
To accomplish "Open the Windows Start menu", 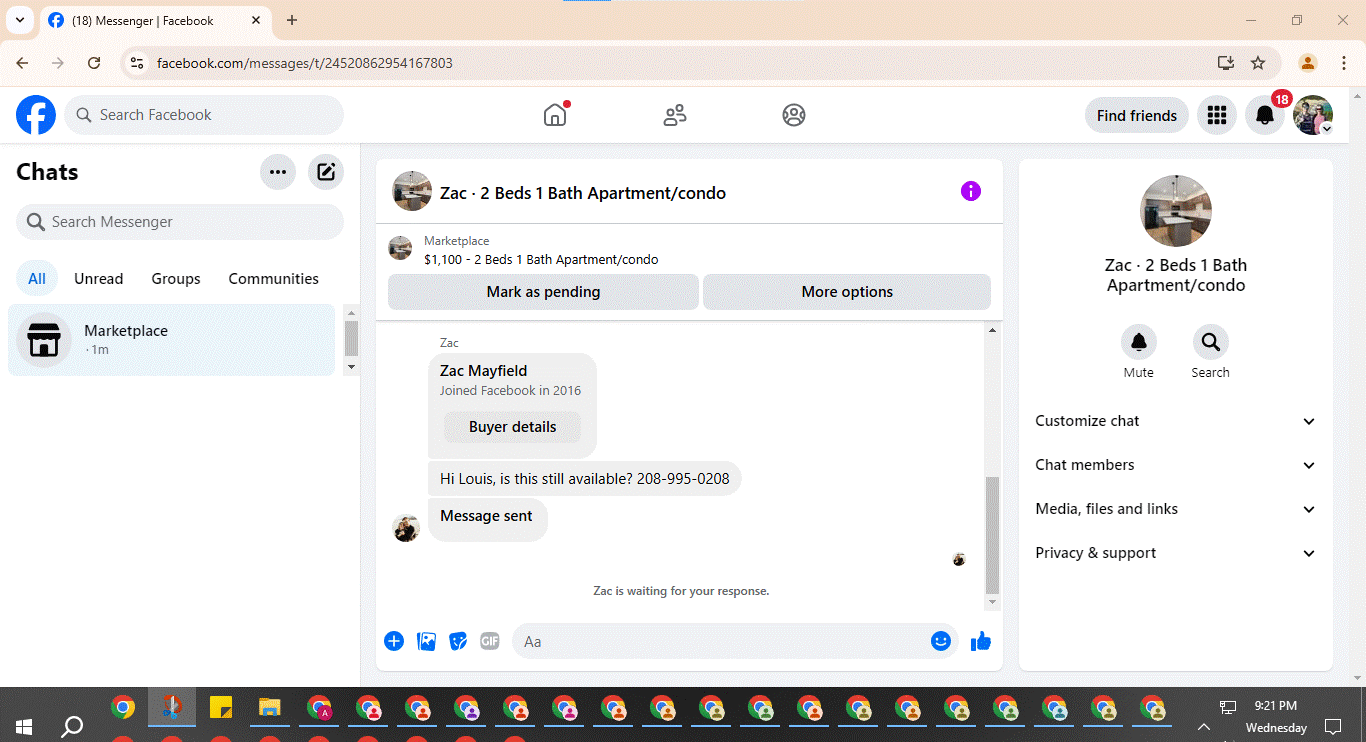I will pyautogui.click(x=23, y=726).
